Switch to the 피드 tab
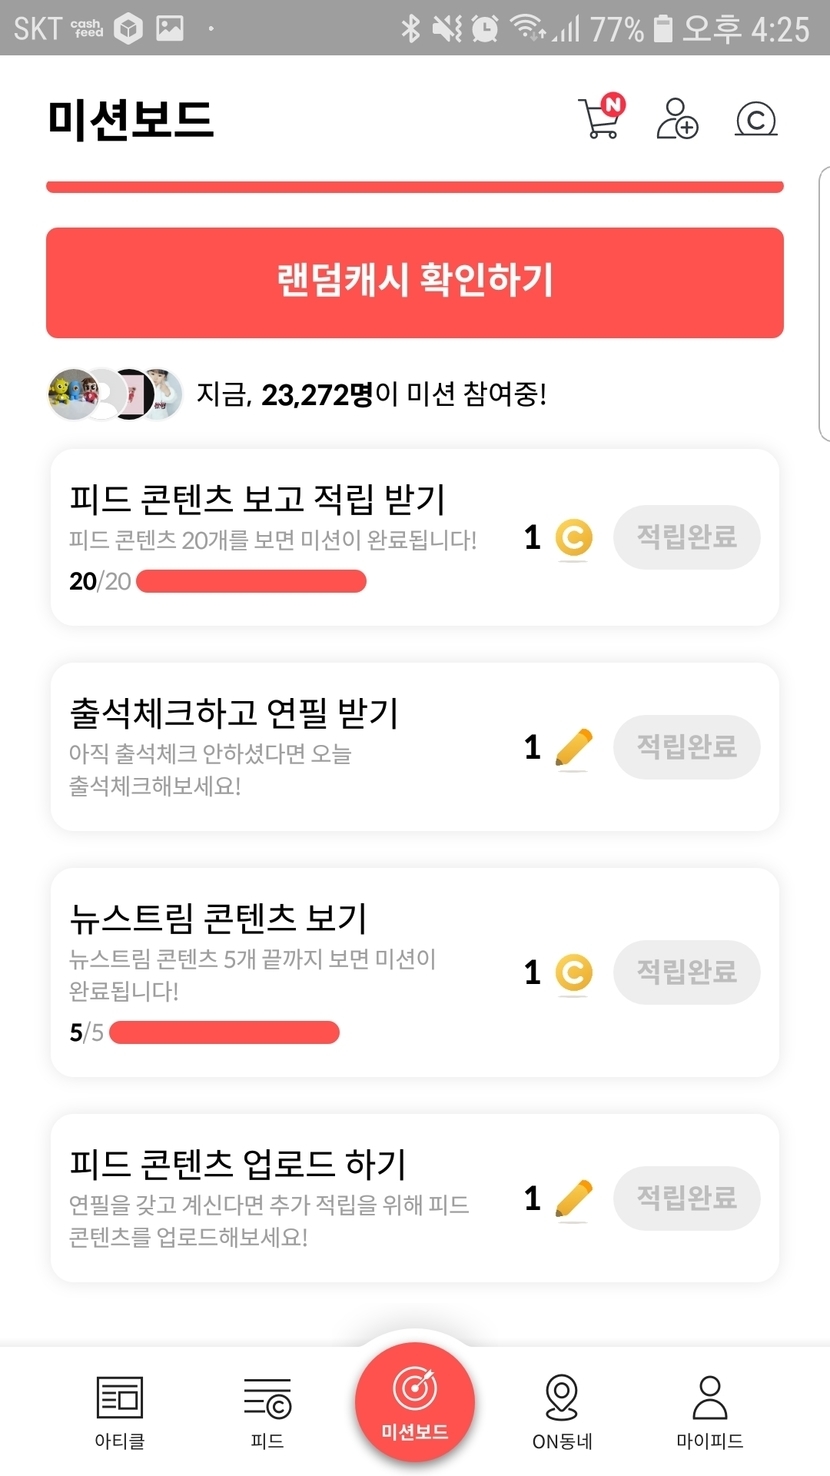830x1476 pixels. (267, 1411)
